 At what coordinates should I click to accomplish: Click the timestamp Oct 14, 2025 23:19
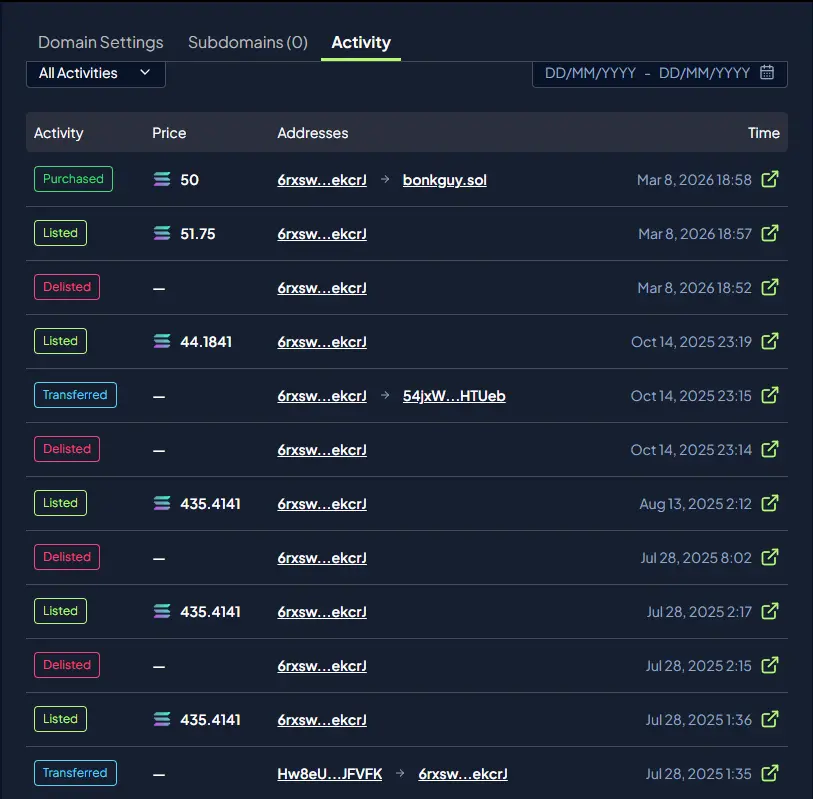click(x=691, y=341)
